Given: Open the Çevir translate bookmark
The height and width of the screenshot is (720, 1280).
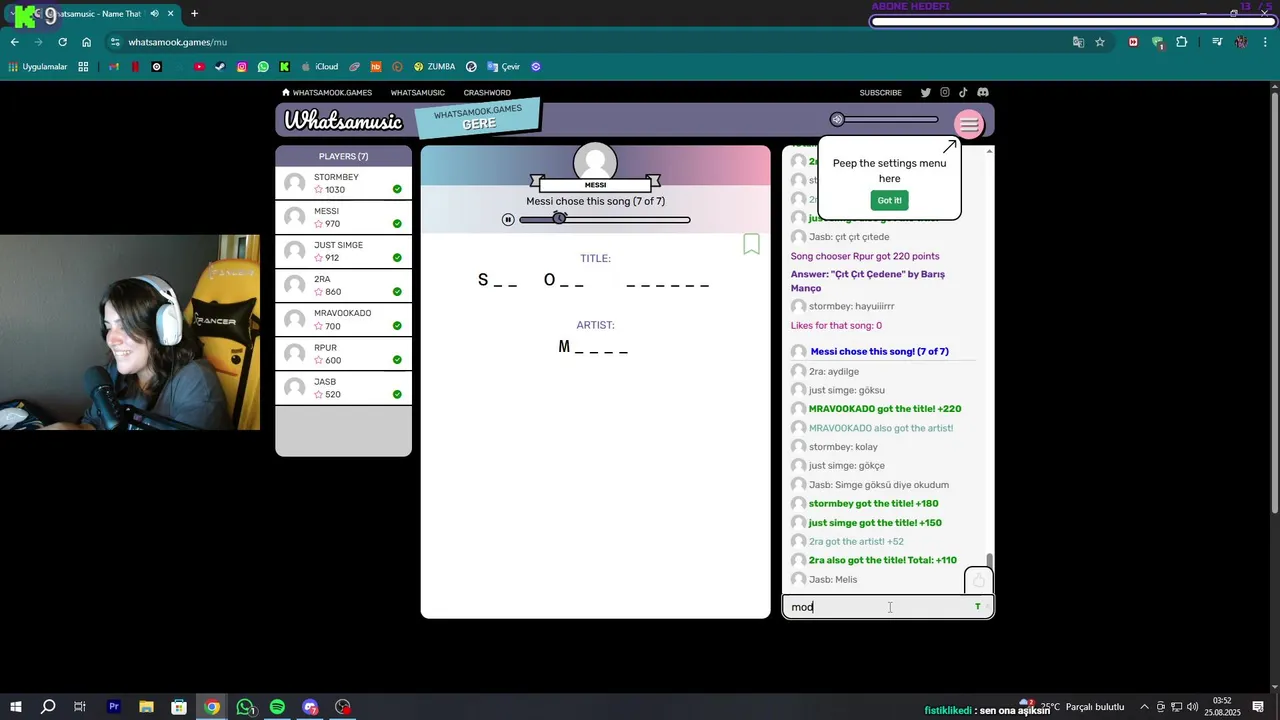Looking at the screenshot, I should [x=503, y=67].
